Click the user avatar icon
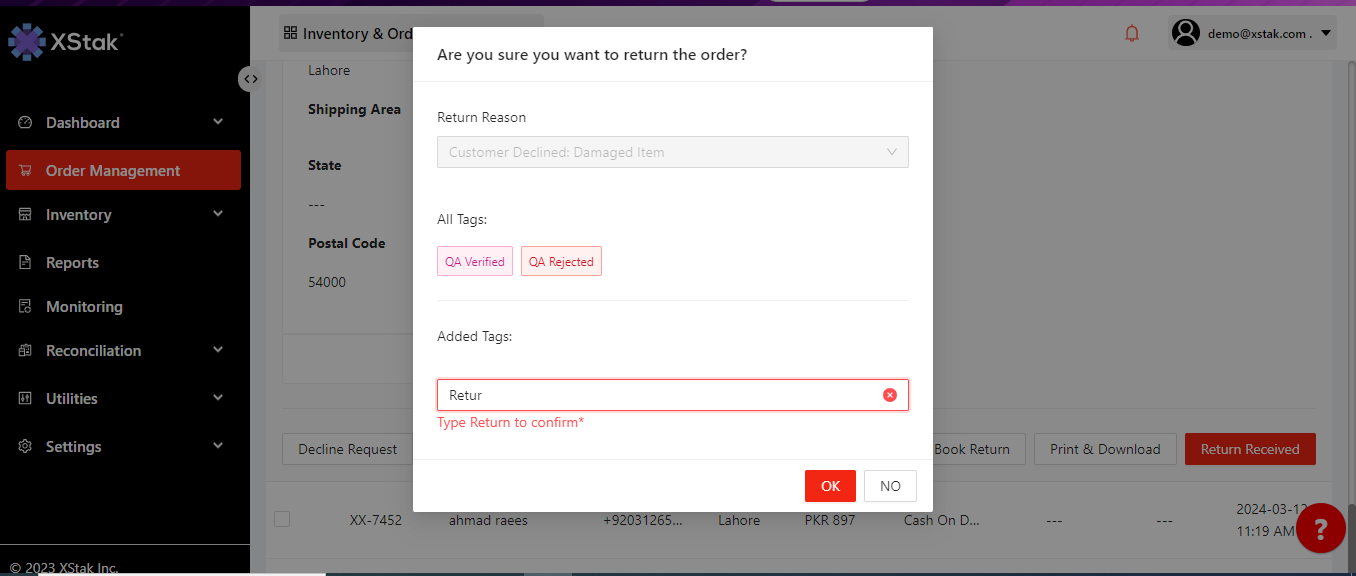 click(1186, 33)
